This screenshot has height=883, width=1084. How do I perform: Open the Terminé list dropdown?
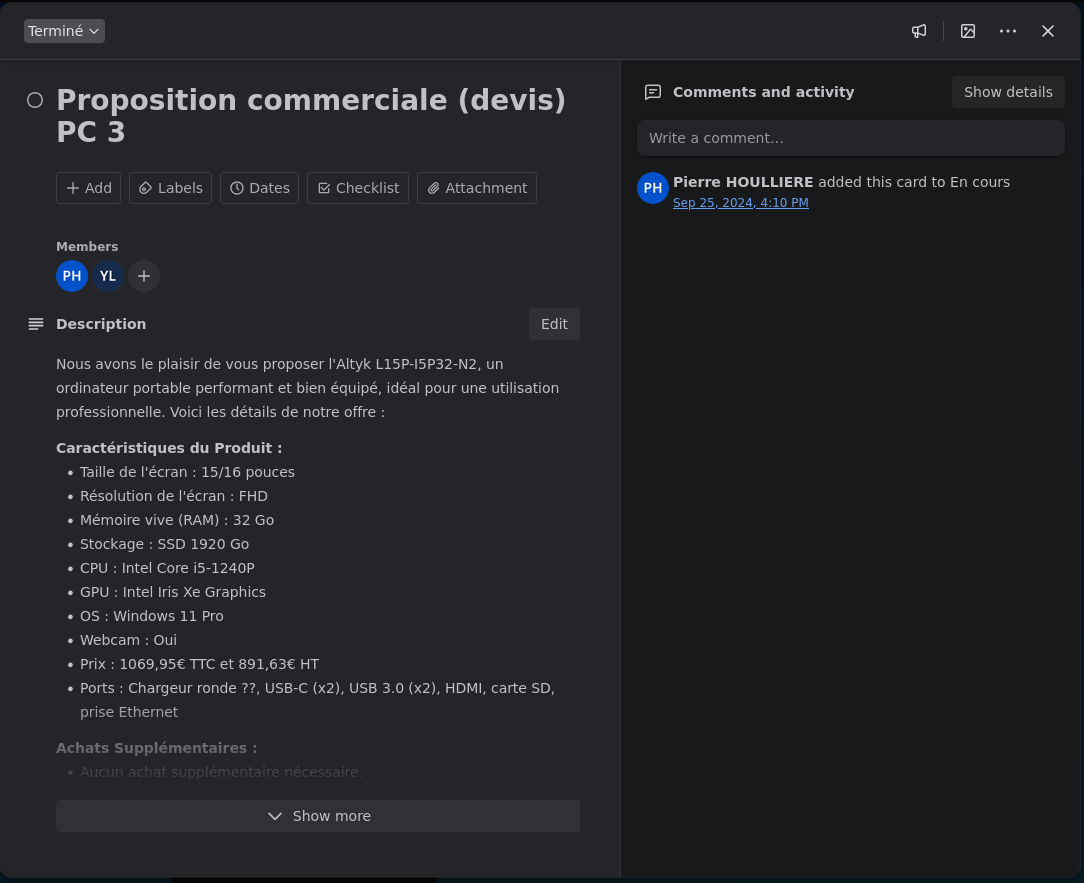tap(64, 31)
